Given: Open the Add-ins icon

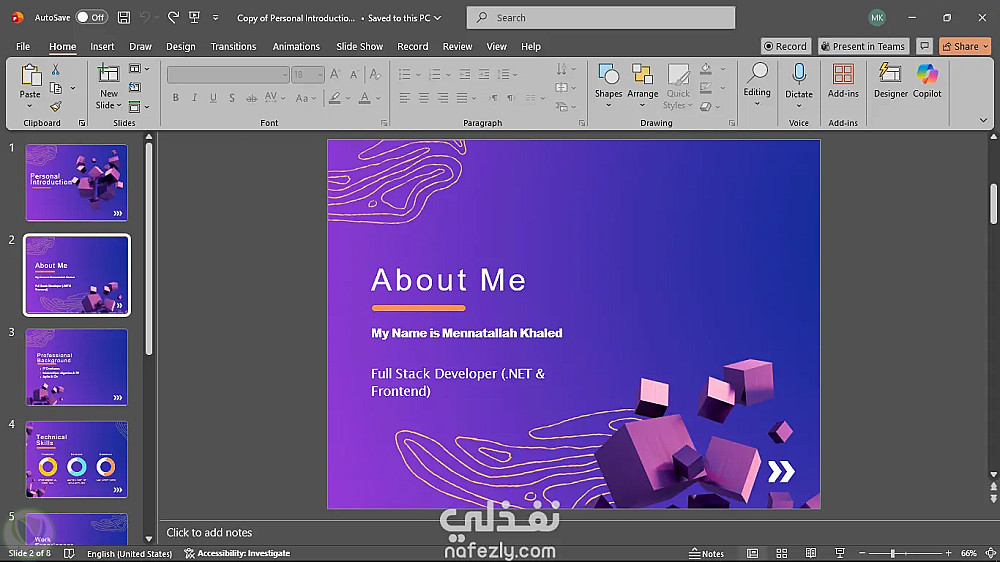Looking at the screenshot, I should coord(843,74).
